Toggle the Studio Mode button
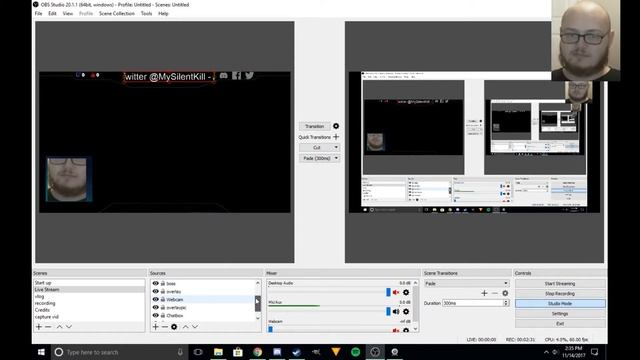The width and height of the screenshot is (640, 360). (x=560, y=304)
